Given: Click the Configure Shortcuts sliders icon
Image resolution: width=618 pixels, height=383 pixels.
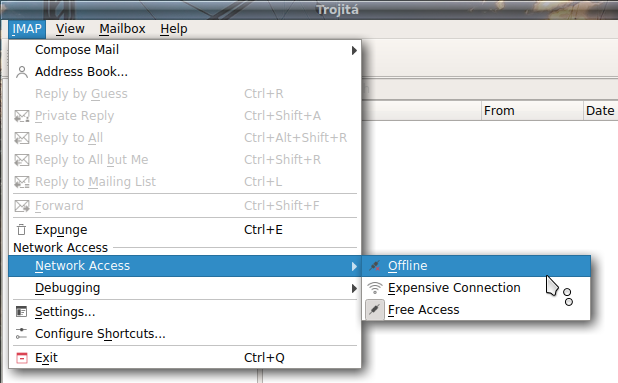Looking at the screenshot, I should pyautogui.click(x=21, y=334).
